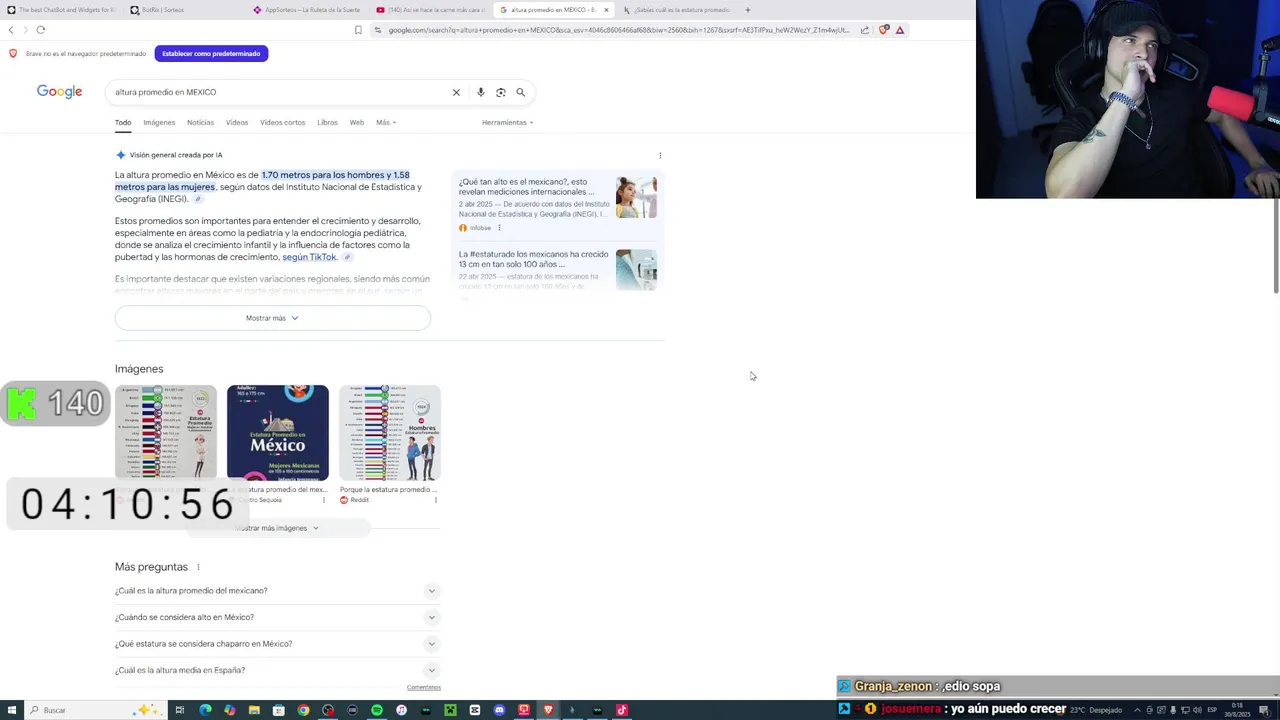The height and width of the screenshot is (720, 1280).
Task: Open the 'Más' search filter dropdown
Action: tap(386, 122)
